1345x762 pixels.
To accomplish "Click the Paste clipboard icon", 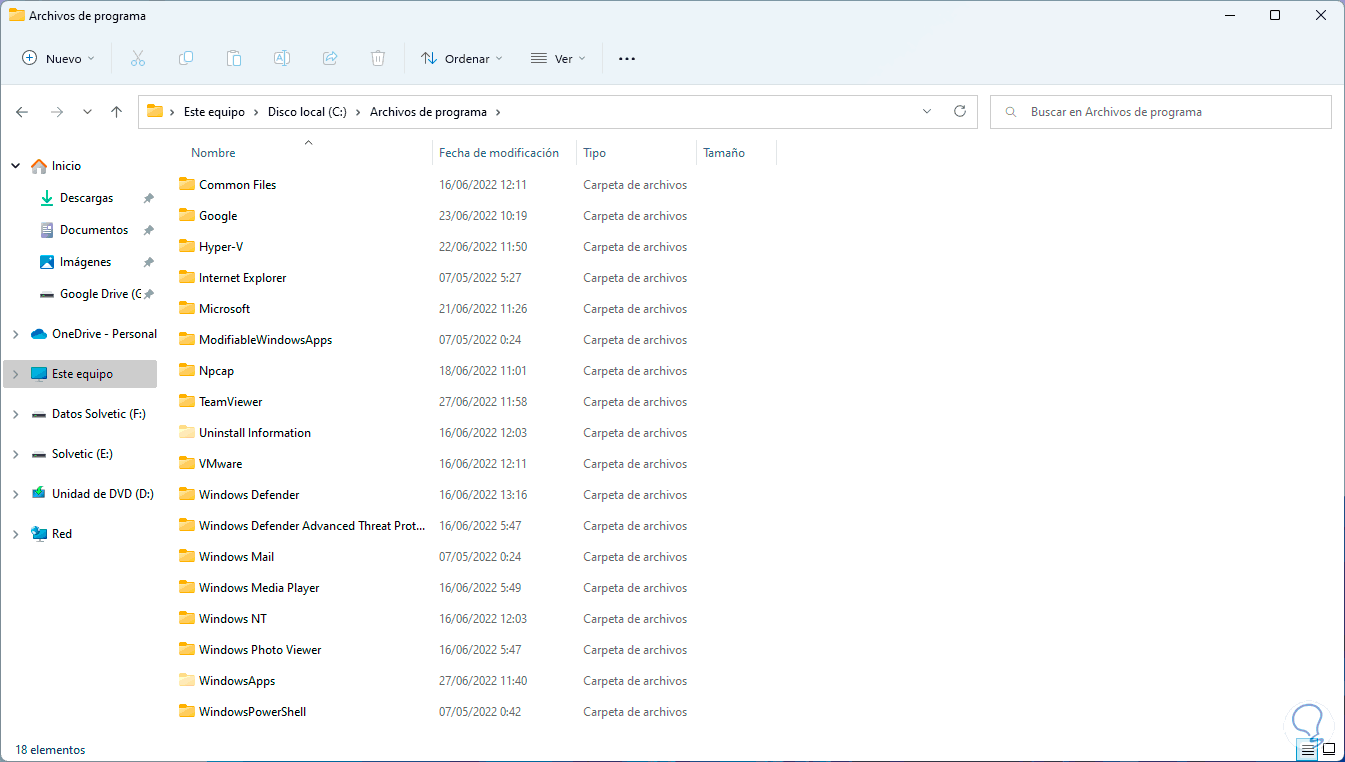I will (x=234, y=59).
